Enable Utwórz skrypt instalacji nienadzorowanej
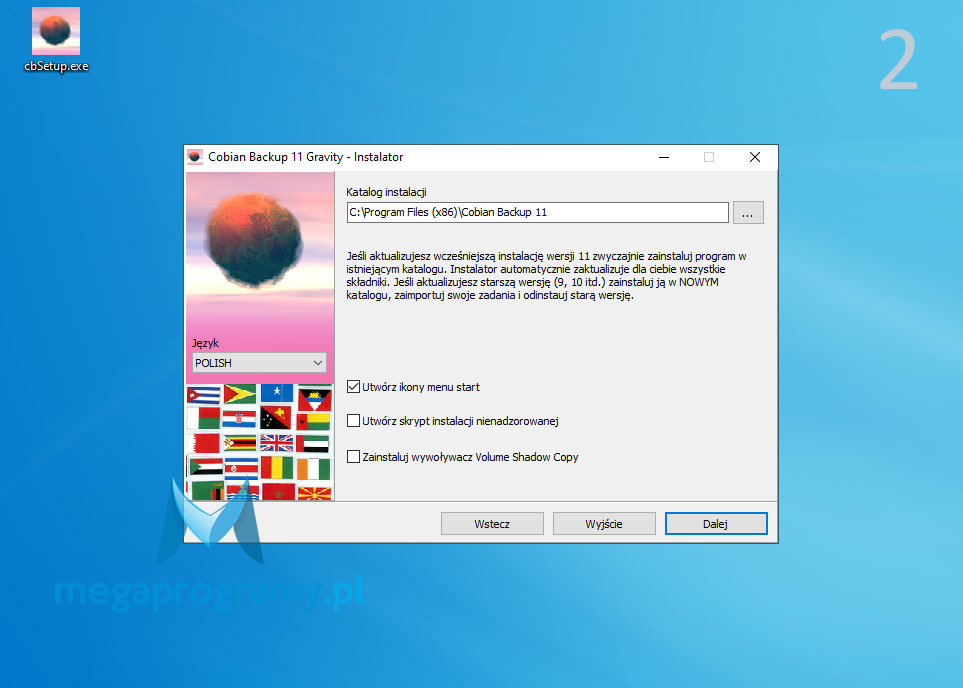This screenshot has height=688, width=963. point(353,421)
